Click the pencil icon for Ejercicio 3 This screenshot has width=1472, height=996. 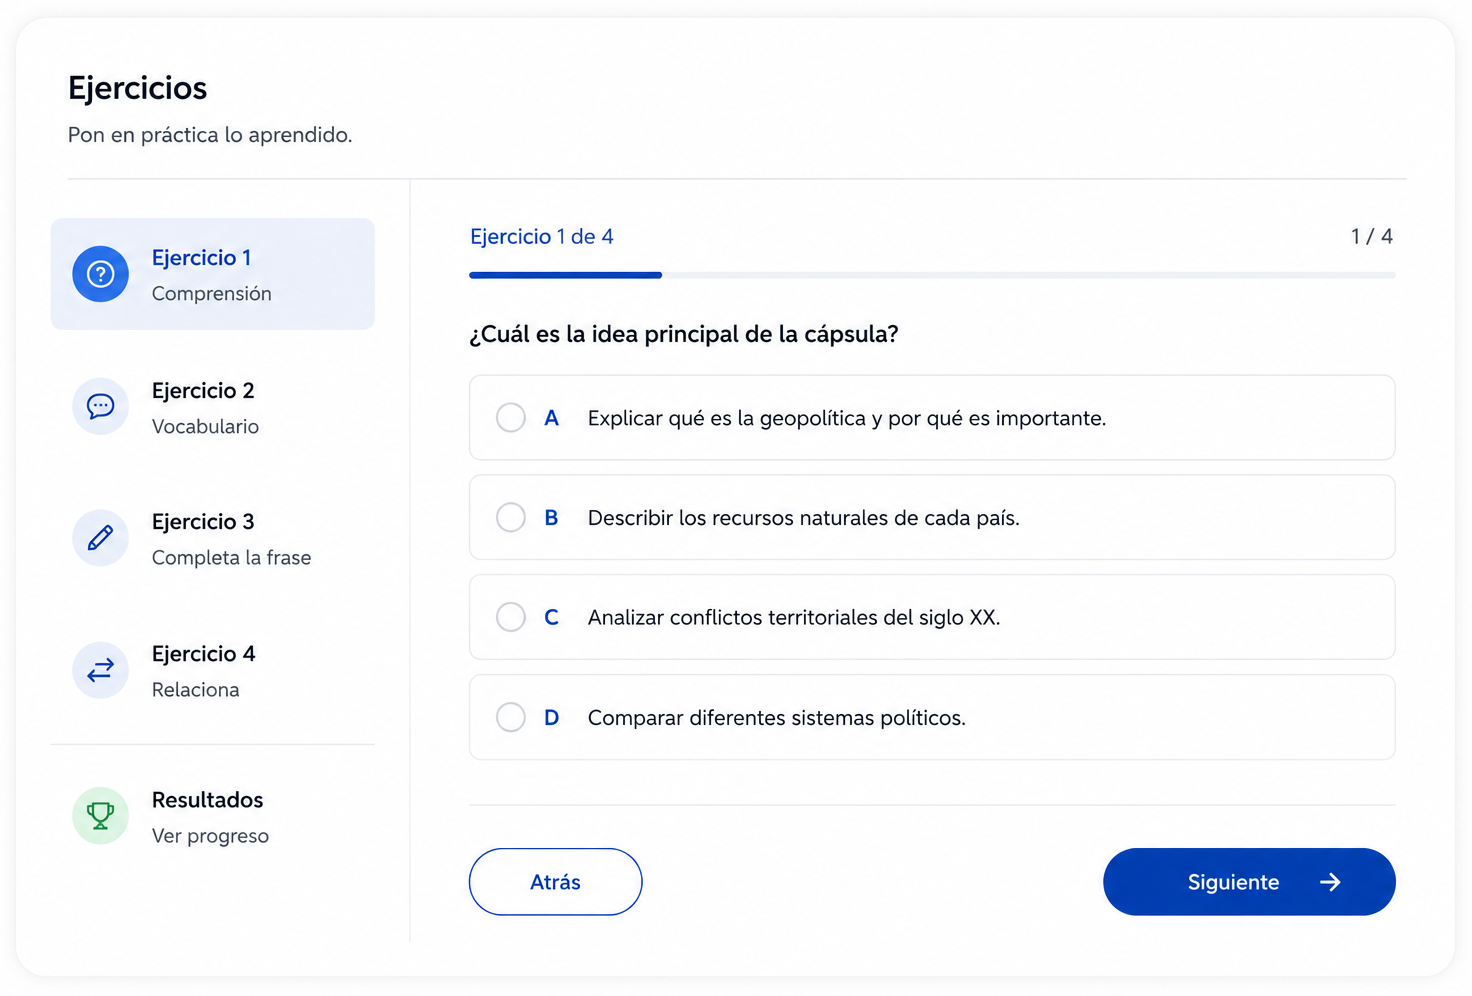pos(101,538)
